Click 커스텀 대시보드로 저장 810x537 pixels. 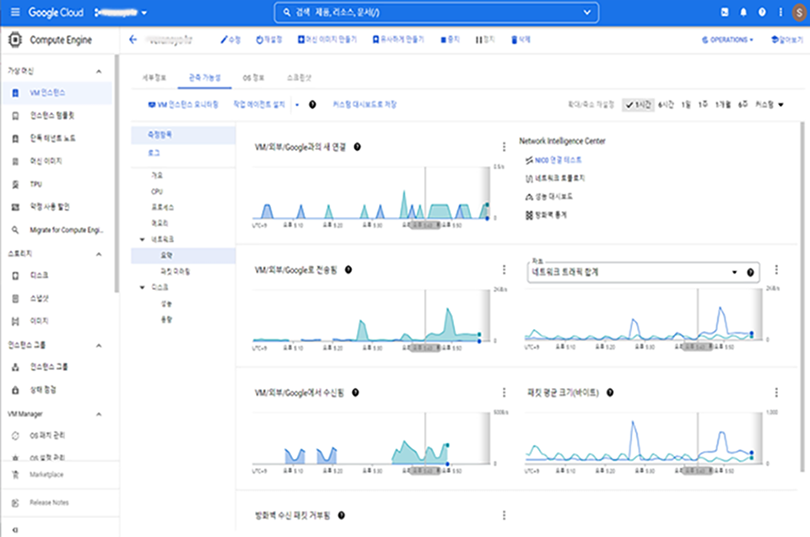(x=365, y=105)
